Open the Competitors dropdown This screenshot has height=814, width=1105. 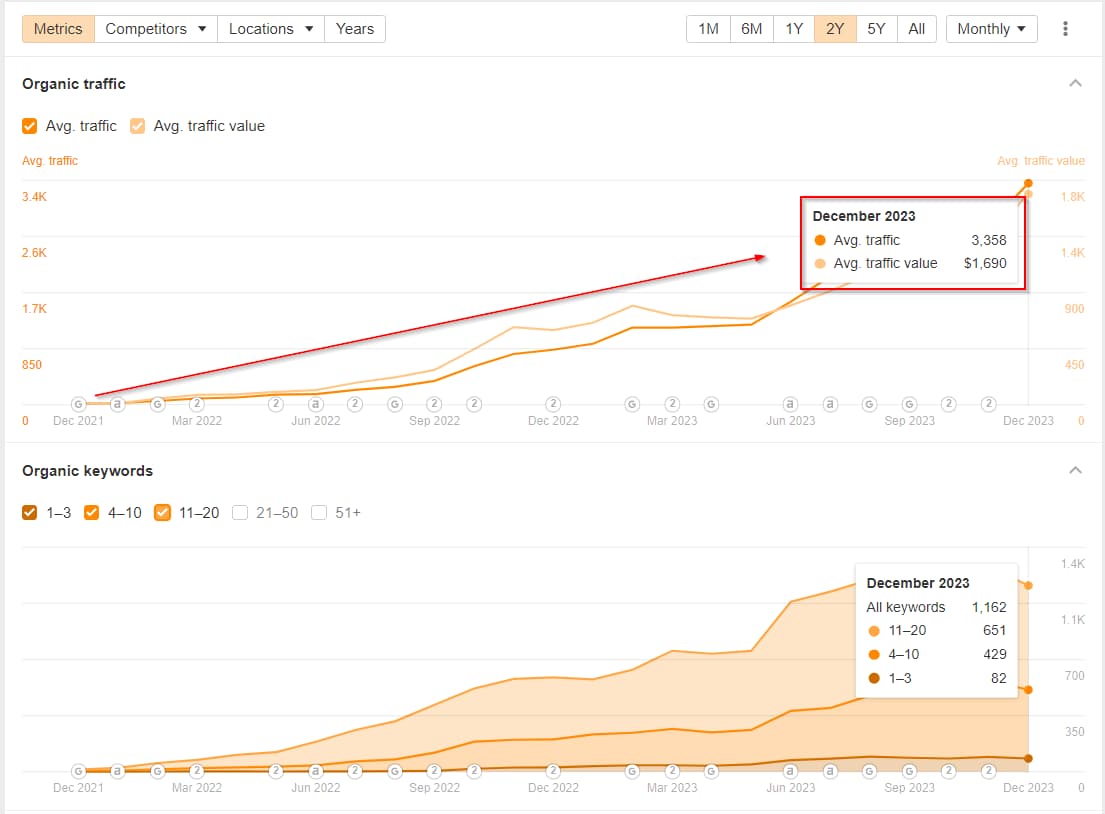tap(155, 28)
